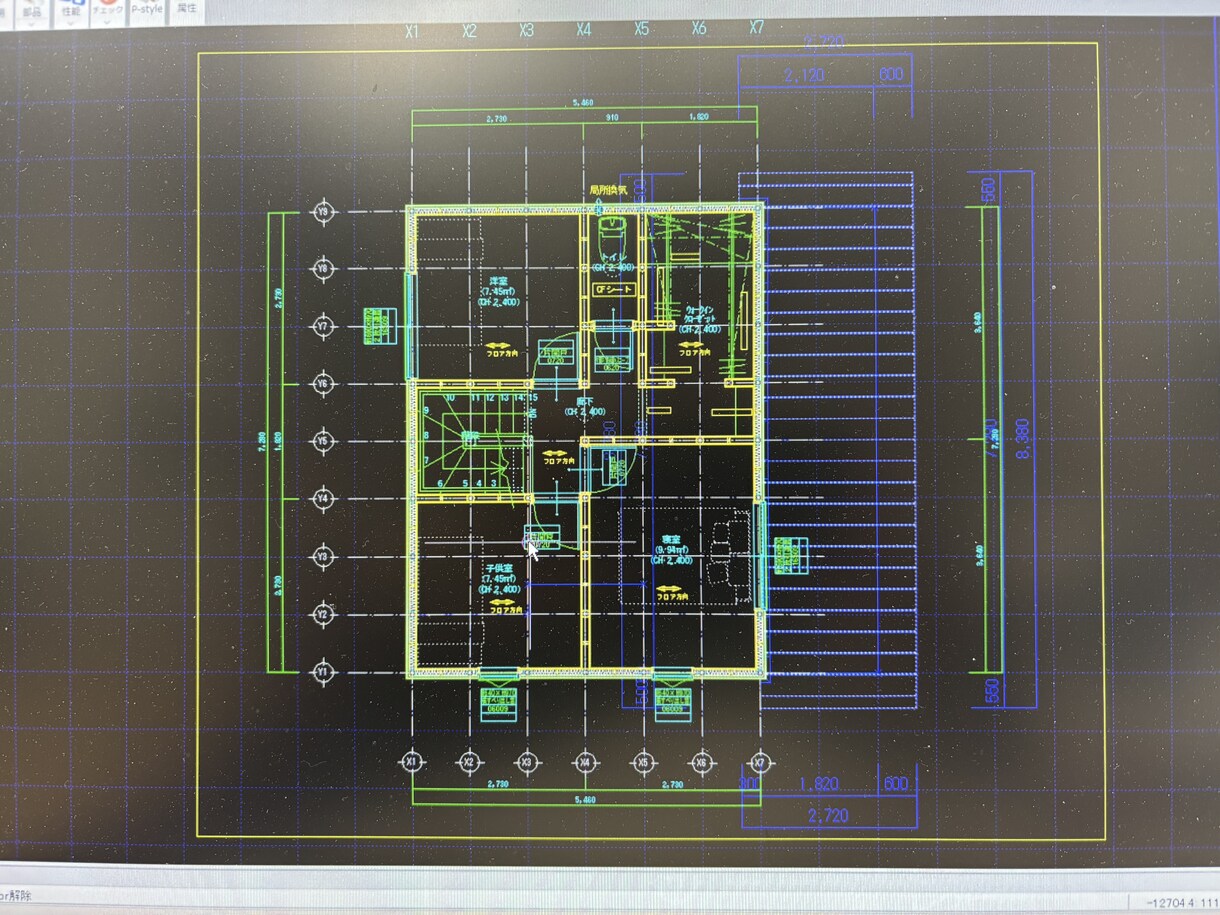This screenshot has width=1220, height=915.
Task: Click the X7 grid bubble at bottom
Action: tap(761, 762)
